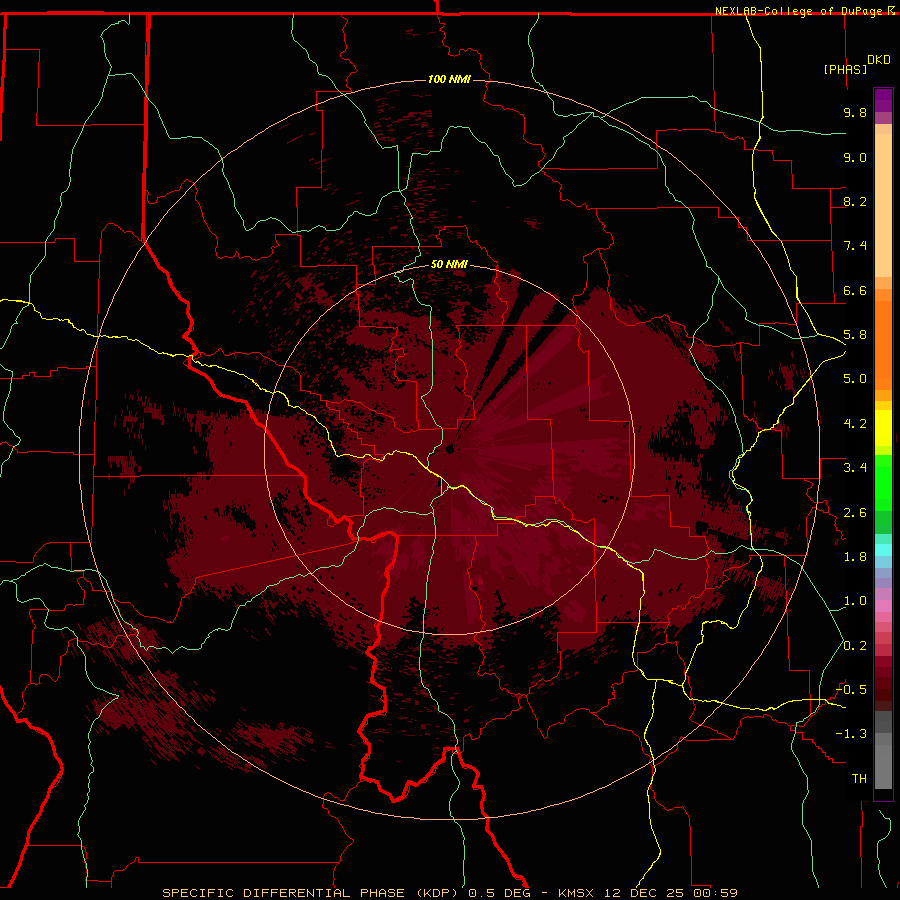
Task: Select the -1.3 value on the color scale
Action: point(851,734)
